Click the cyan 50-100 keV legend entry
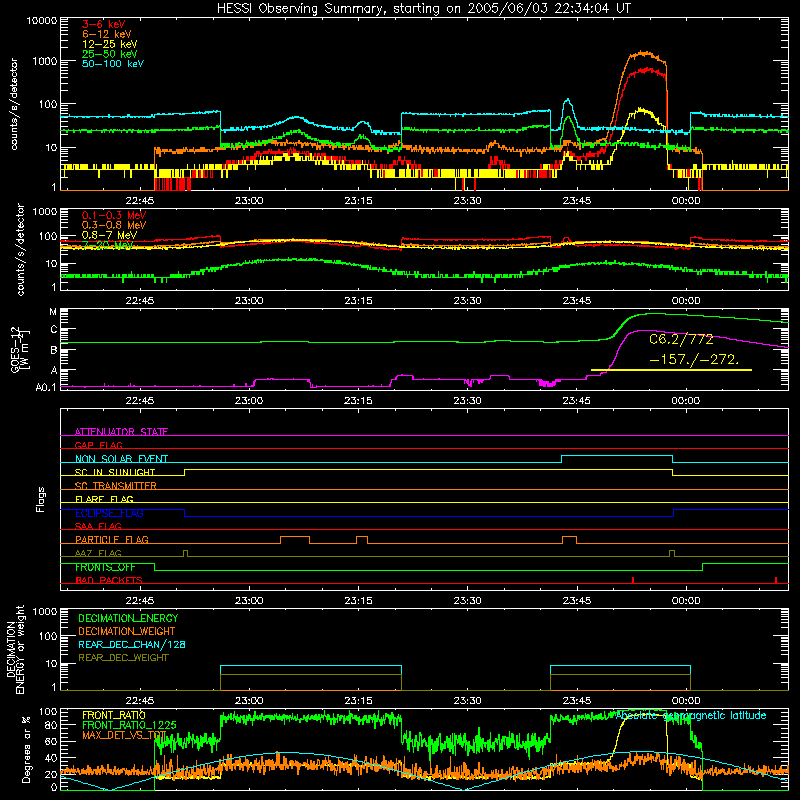The height and width of the screenshot is (800, 800). (113, 64)
